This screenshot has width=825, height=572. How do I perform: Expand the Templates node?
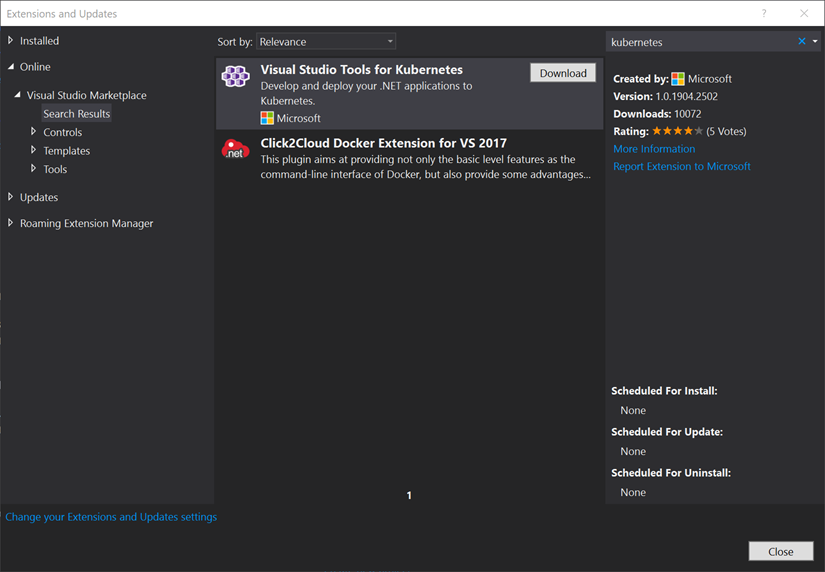(x=33, y=150)
